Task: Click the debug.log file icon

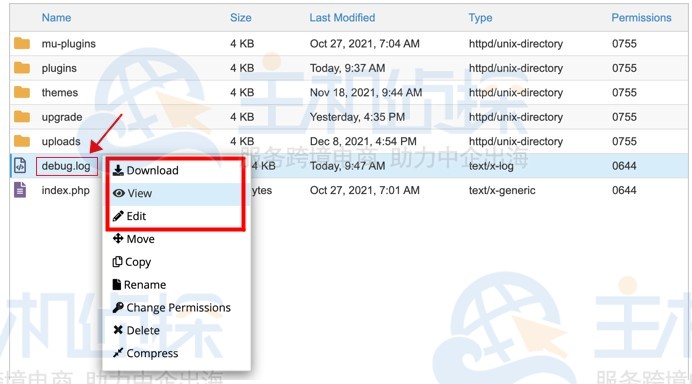Action: pos(20,166)
